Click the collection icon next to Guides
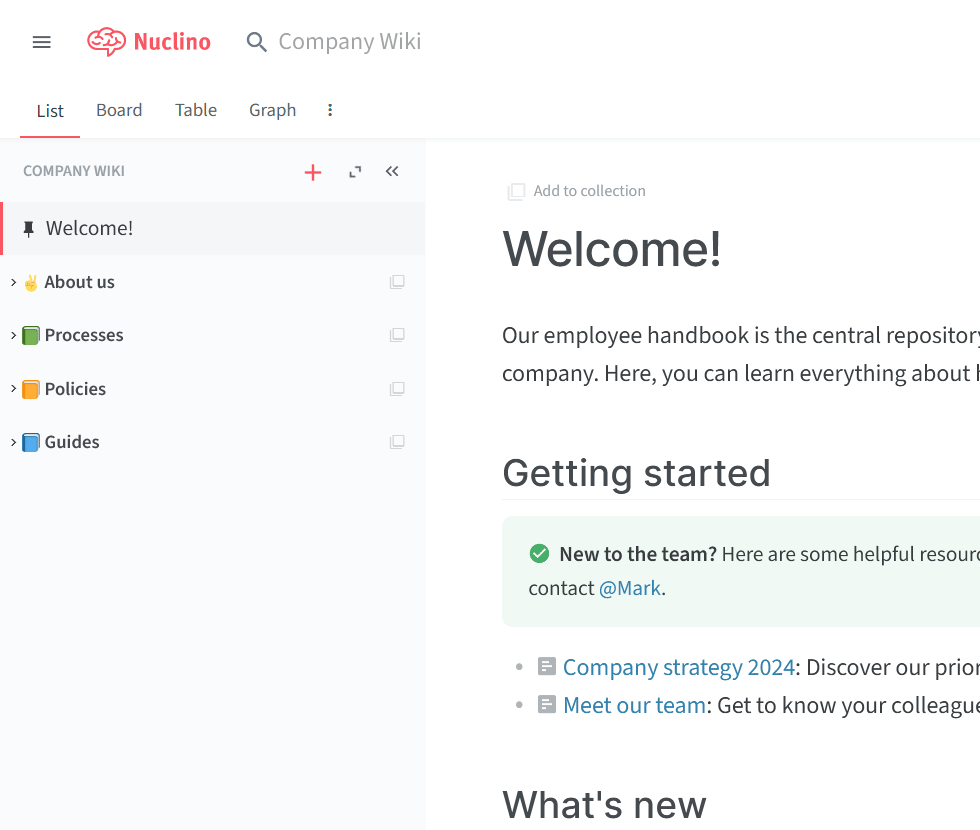Screen dimensions: 980x830 pos(397,441)
